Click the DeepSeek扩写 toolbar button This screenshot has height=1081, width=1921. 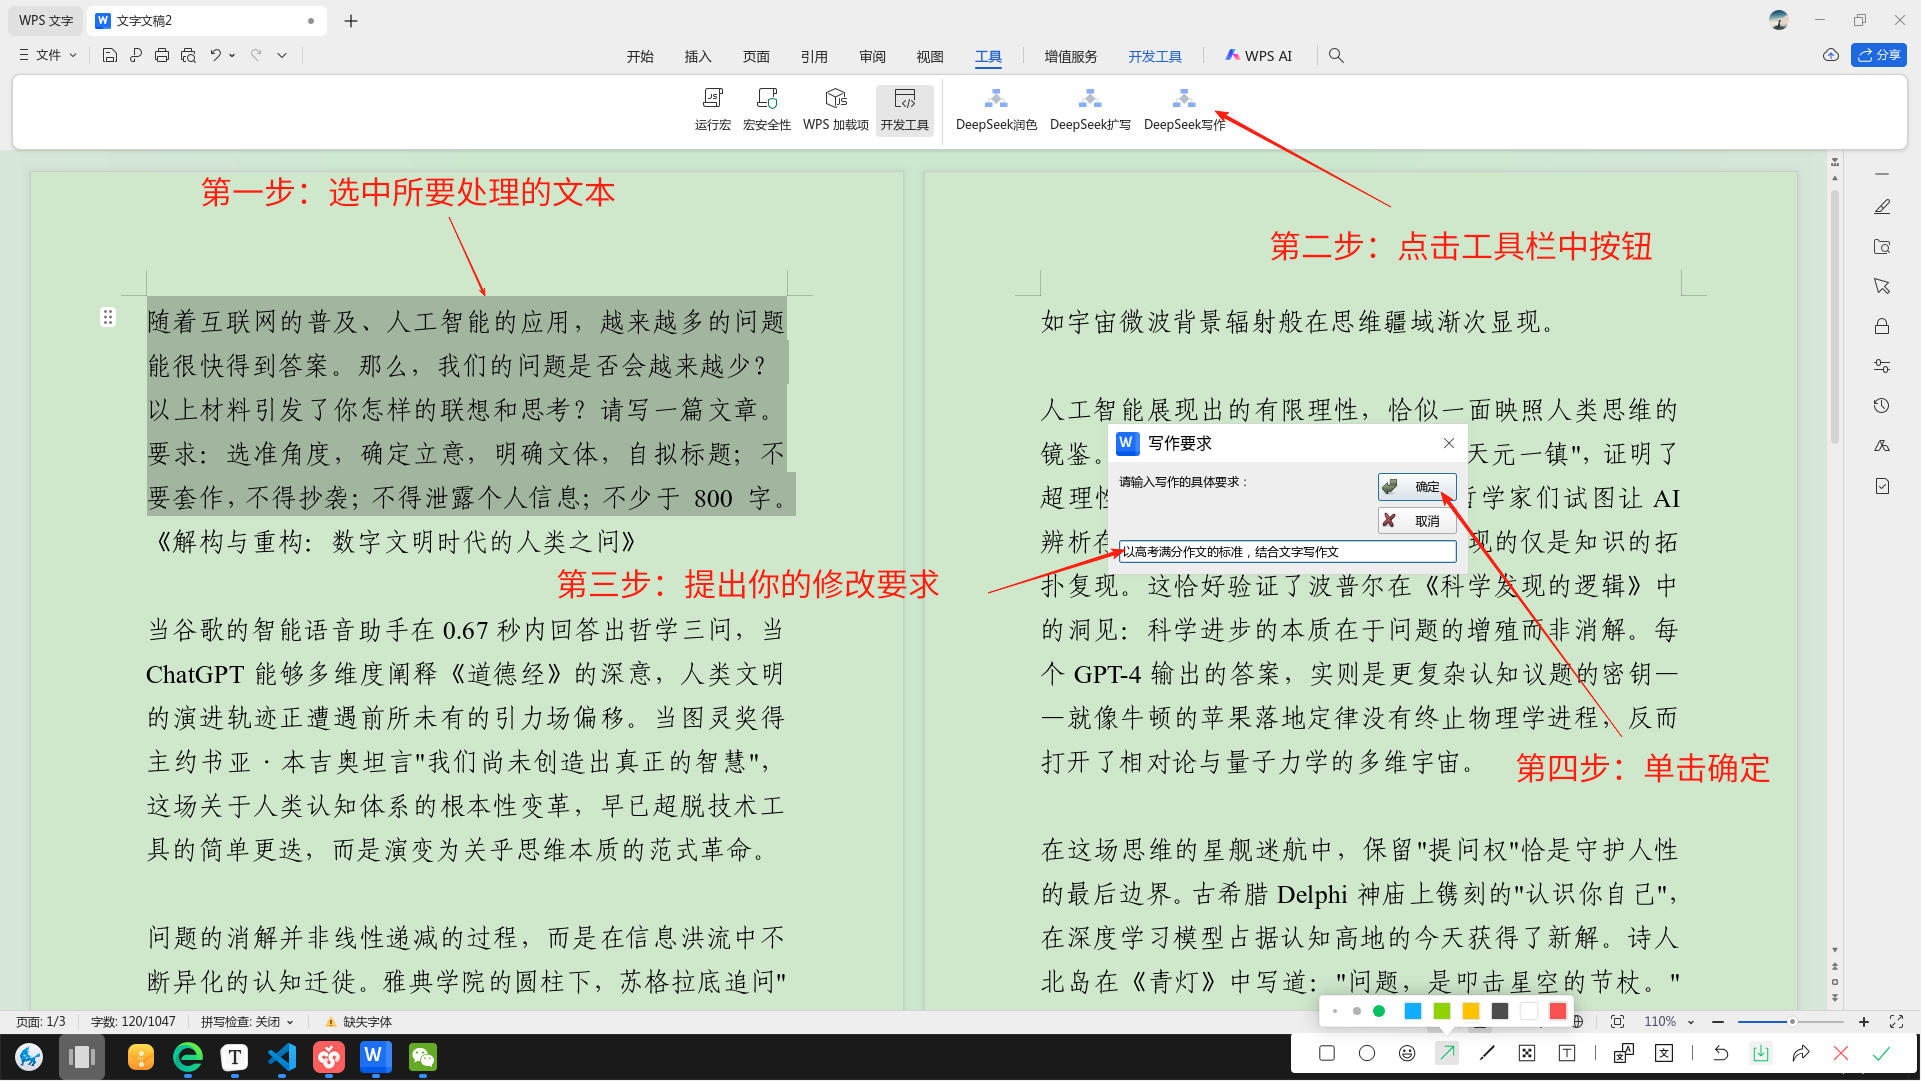pos(1090,109)
